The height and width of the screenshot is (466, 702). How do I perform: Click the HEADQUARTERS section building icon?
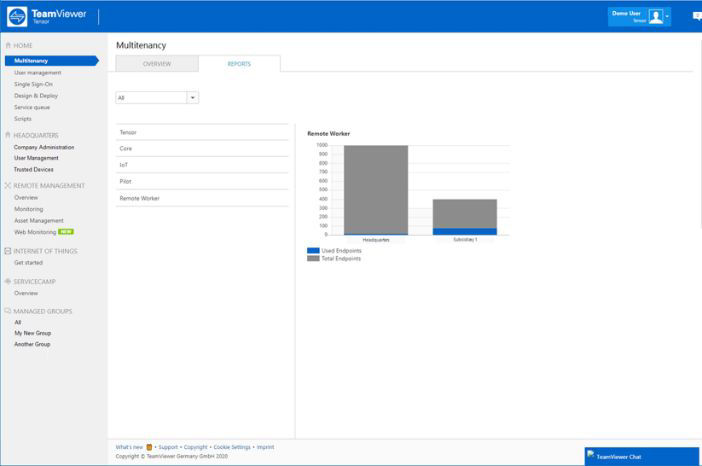[8, 135]
